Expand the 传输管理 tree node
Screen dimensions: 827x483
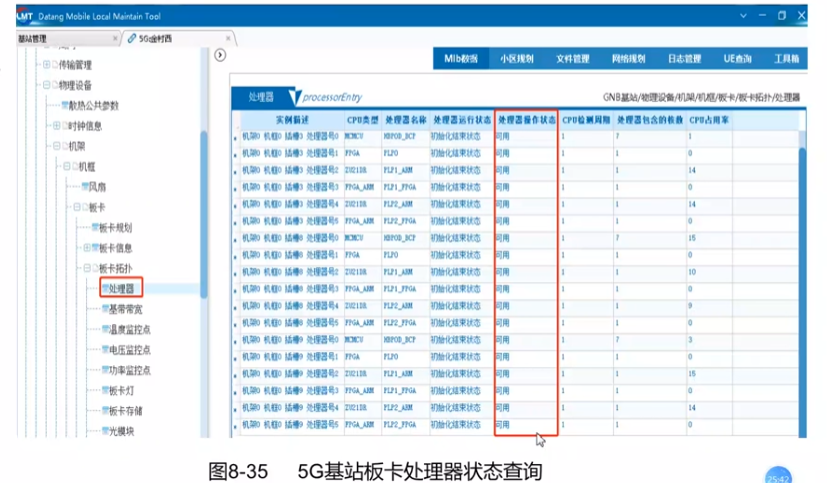click(x=46, y=64)
